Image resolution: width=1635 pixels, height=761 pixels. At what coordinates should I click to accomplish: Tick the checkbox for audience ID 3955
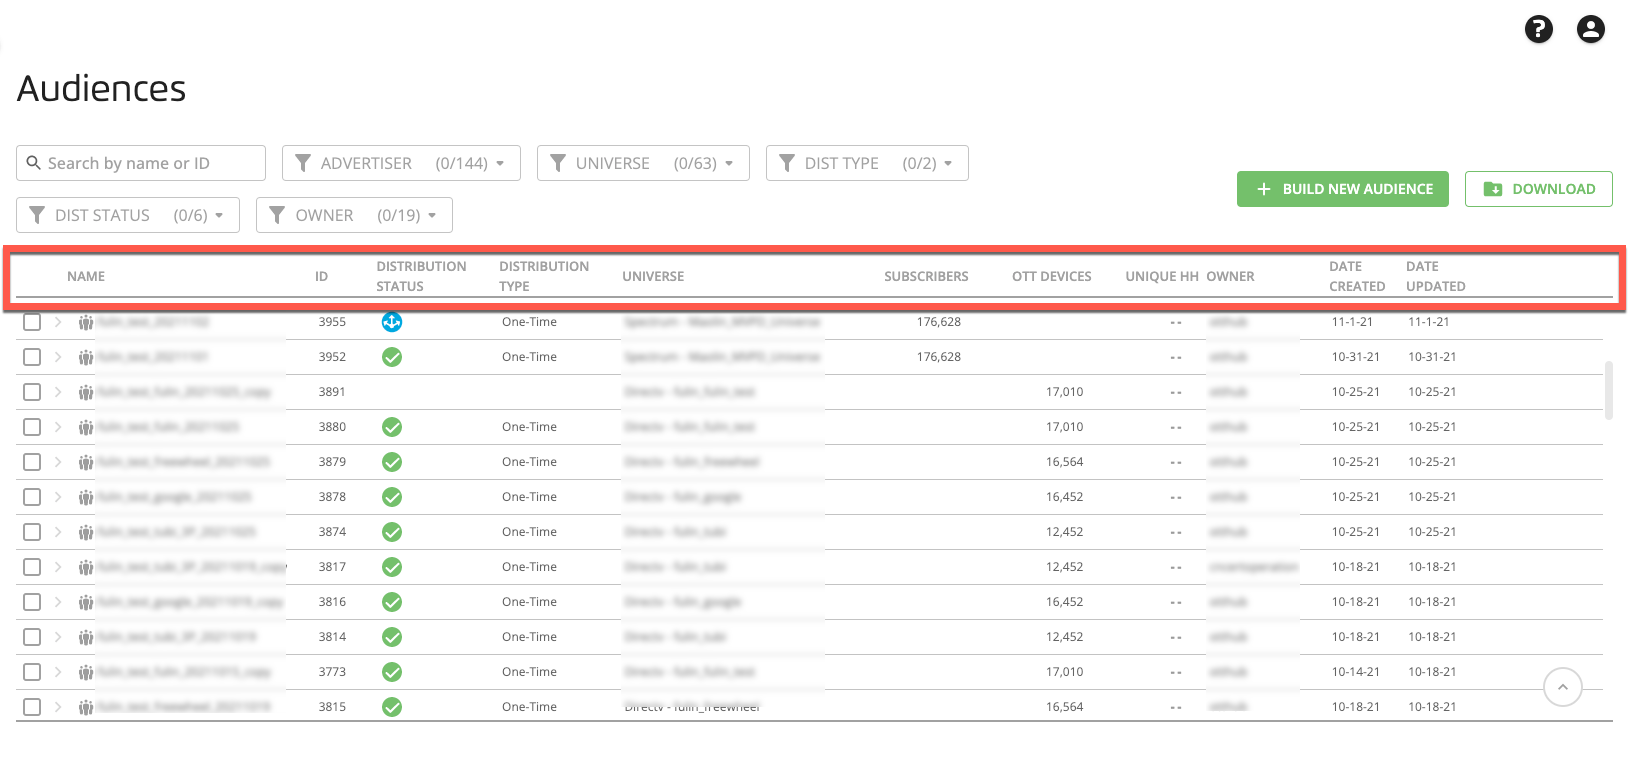[32, 322]
